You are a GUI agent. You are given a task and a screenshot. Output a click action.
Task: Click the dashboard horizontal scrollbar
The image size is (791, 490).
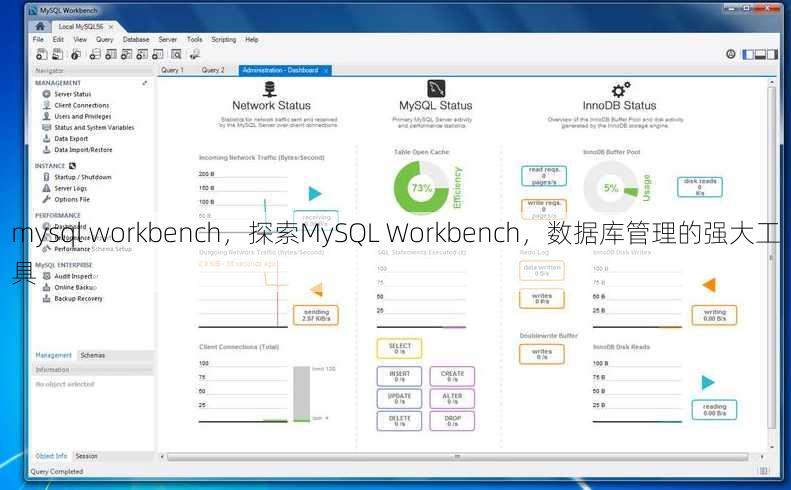(x=457, y=457)
